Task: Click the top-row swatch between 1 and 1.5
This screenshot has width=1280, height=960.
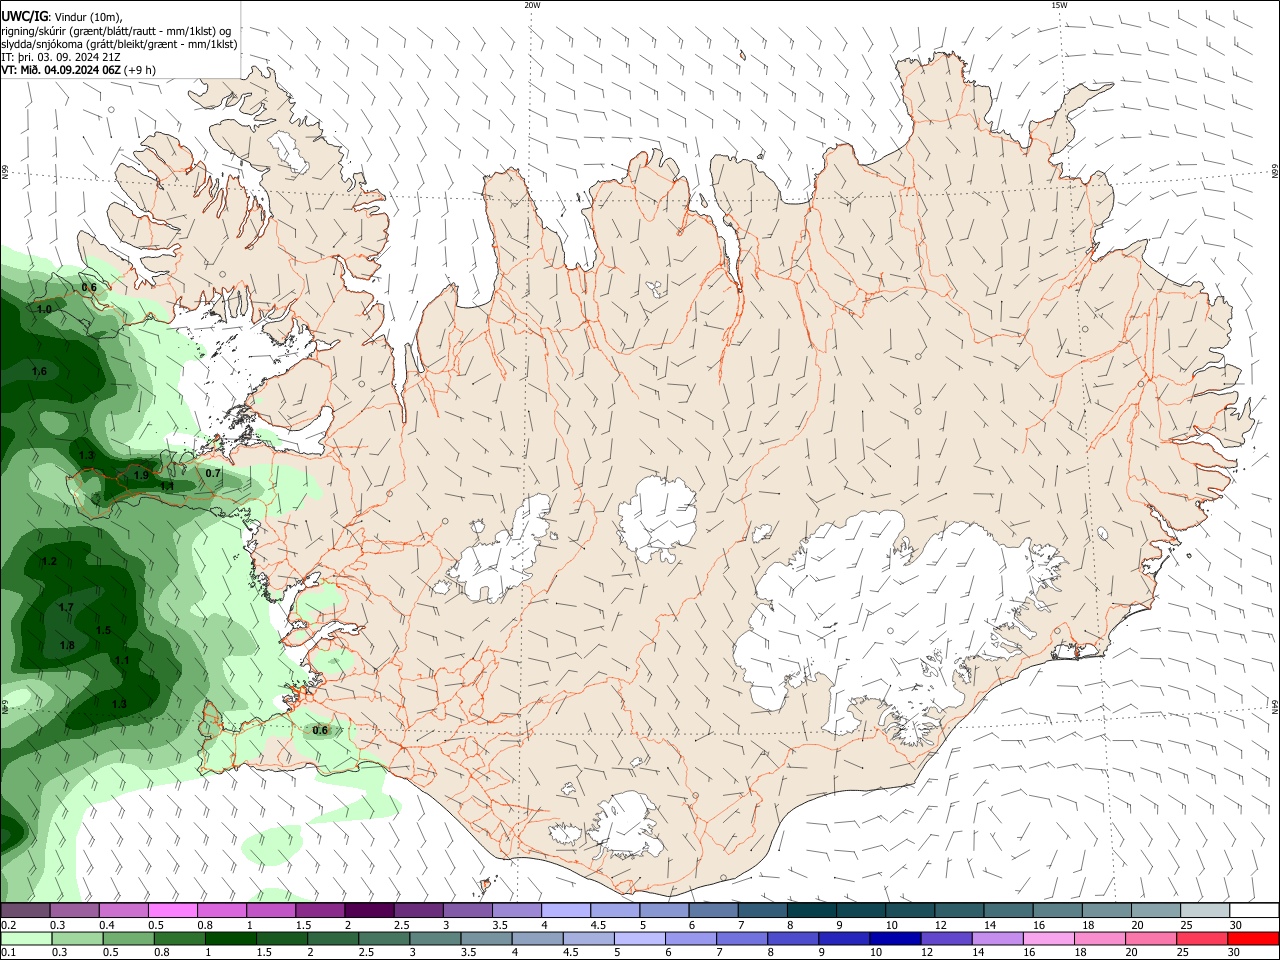Action: coord(270,910)
